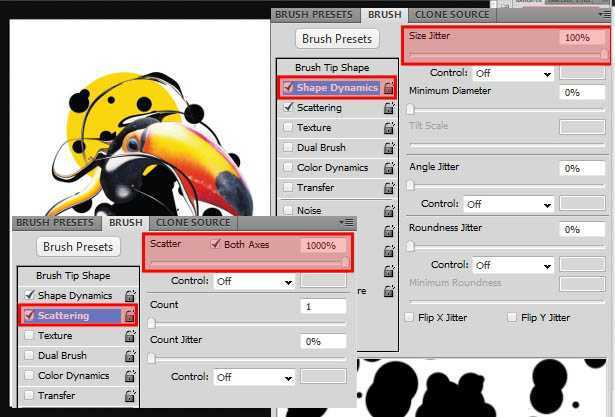
Task: Uncheck the Both Axes checkbox
Action: 215,244
